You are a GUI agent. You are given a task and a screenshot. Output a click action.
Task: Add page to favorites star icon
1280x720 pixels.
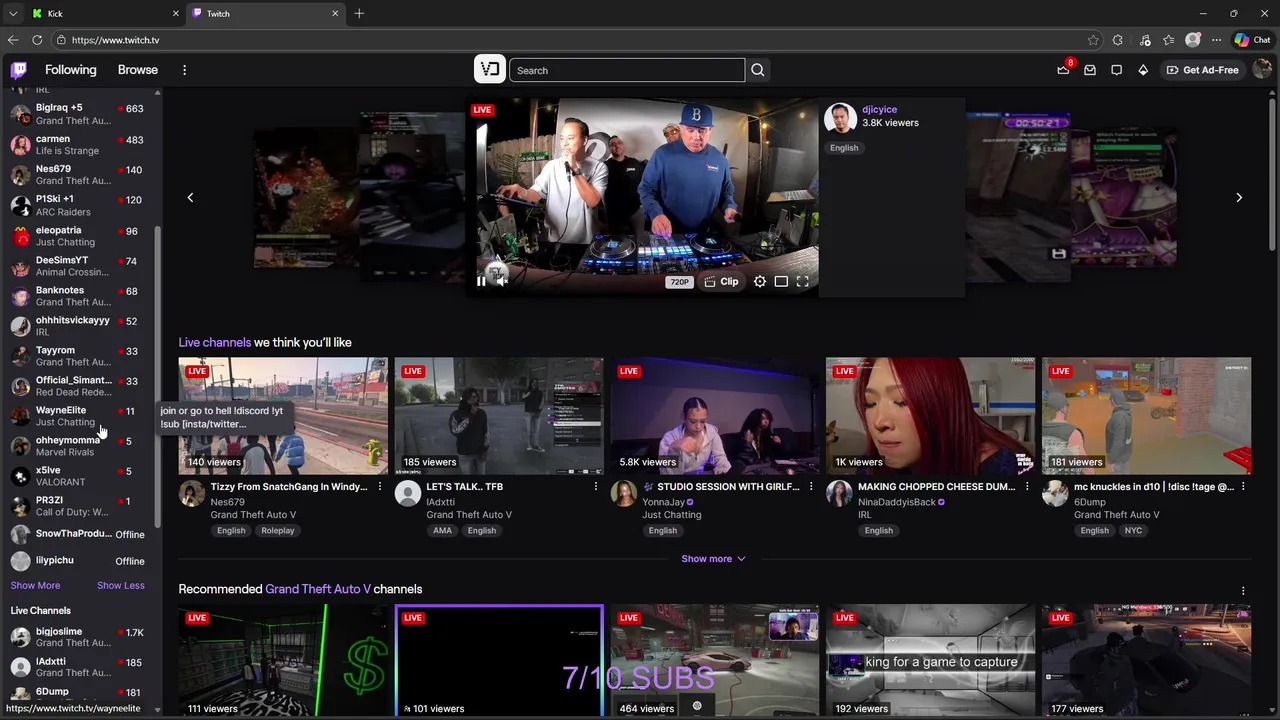tap(1093, 40)
